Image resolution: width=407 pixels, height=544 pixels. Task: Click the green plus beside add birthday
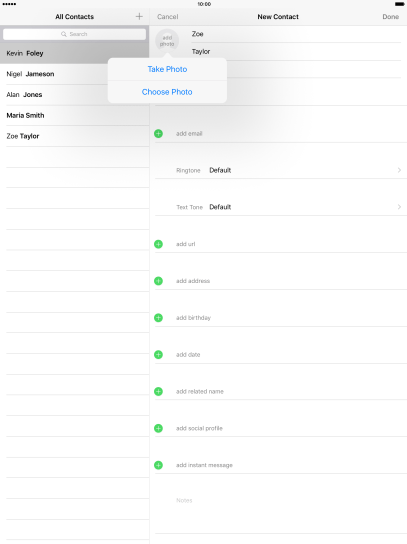158,318
